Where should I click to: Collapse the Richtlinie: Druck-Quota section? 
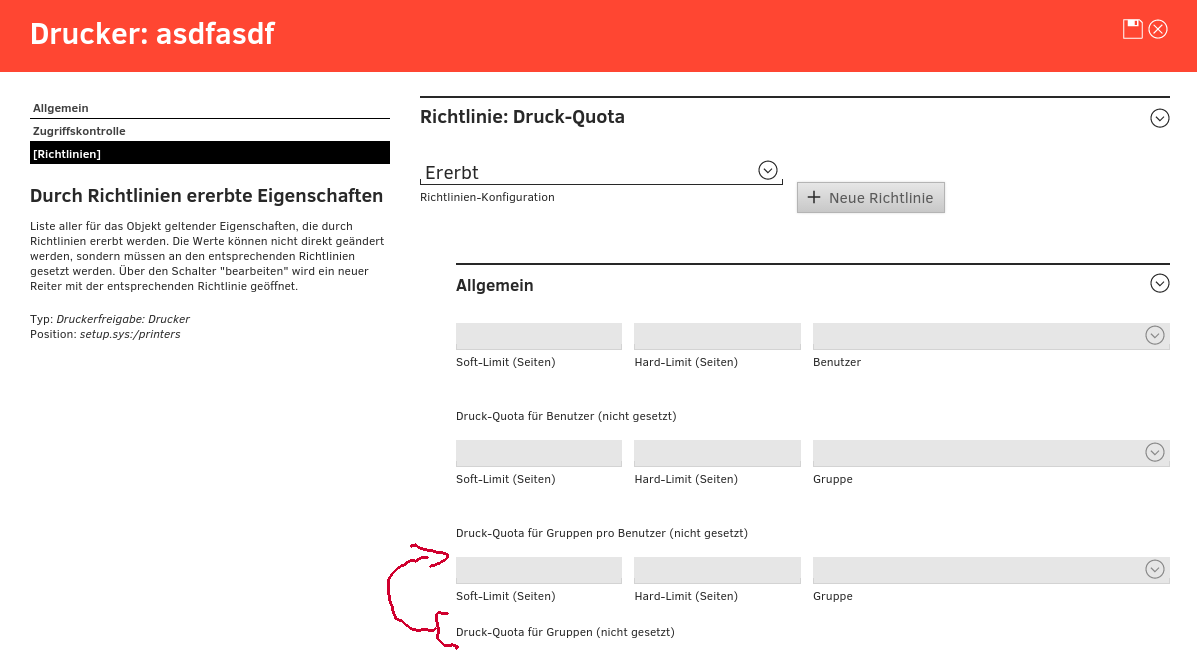pyautogui.click(x=1159, y=118)
